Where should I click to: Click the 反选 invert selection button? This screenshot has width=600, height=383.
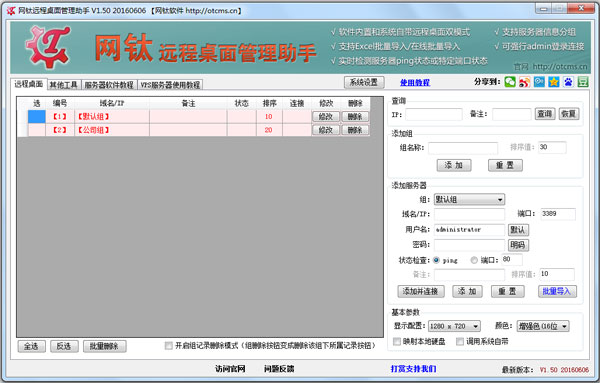point(64,346)
